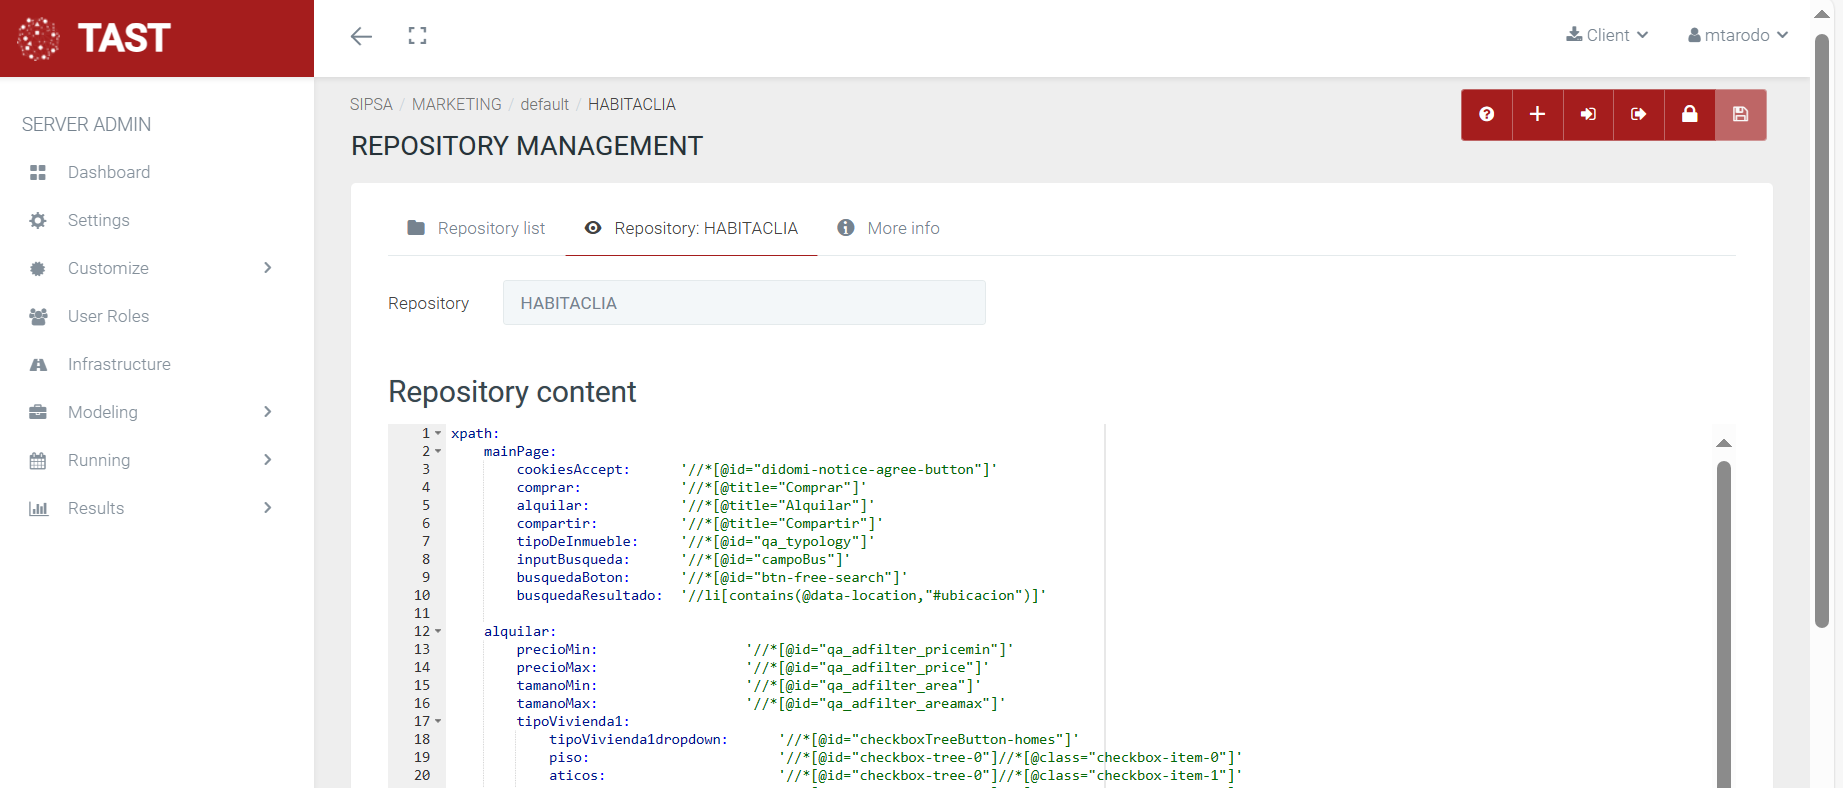Click the export (sign-out arrow) toolbar icon

(1638, 114)
